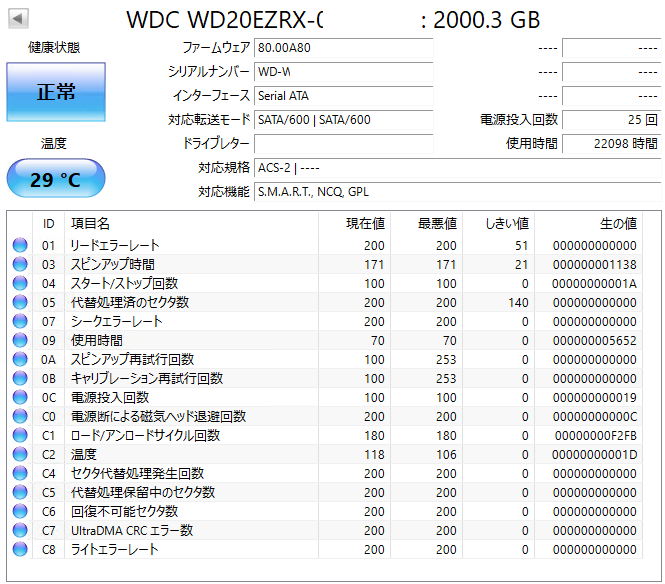Click the status orb for 0B キャリブレーション再試行回数

[20, 378]
